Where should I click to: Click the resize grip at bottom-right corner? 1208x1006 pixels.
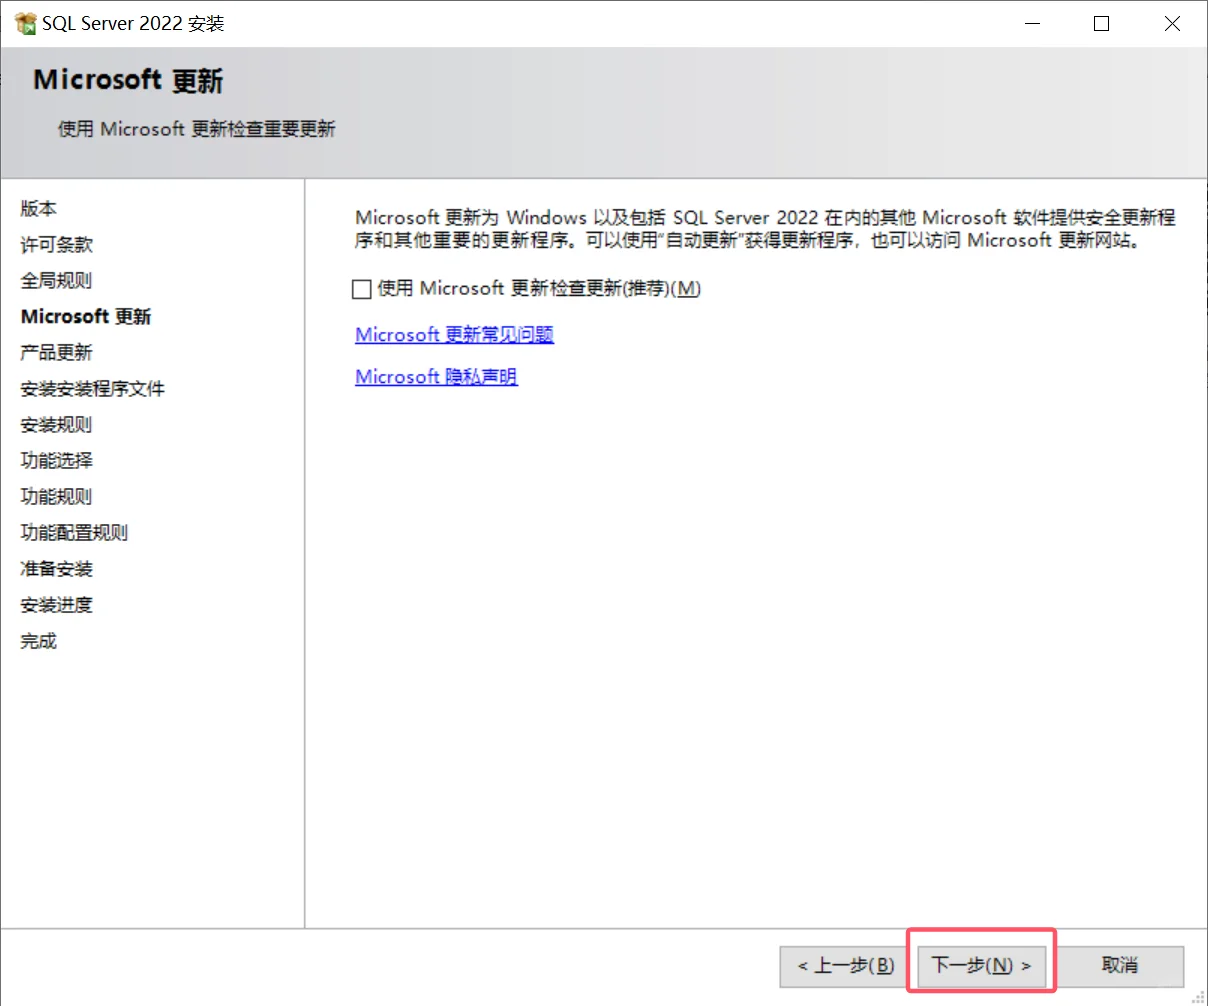1199,998
